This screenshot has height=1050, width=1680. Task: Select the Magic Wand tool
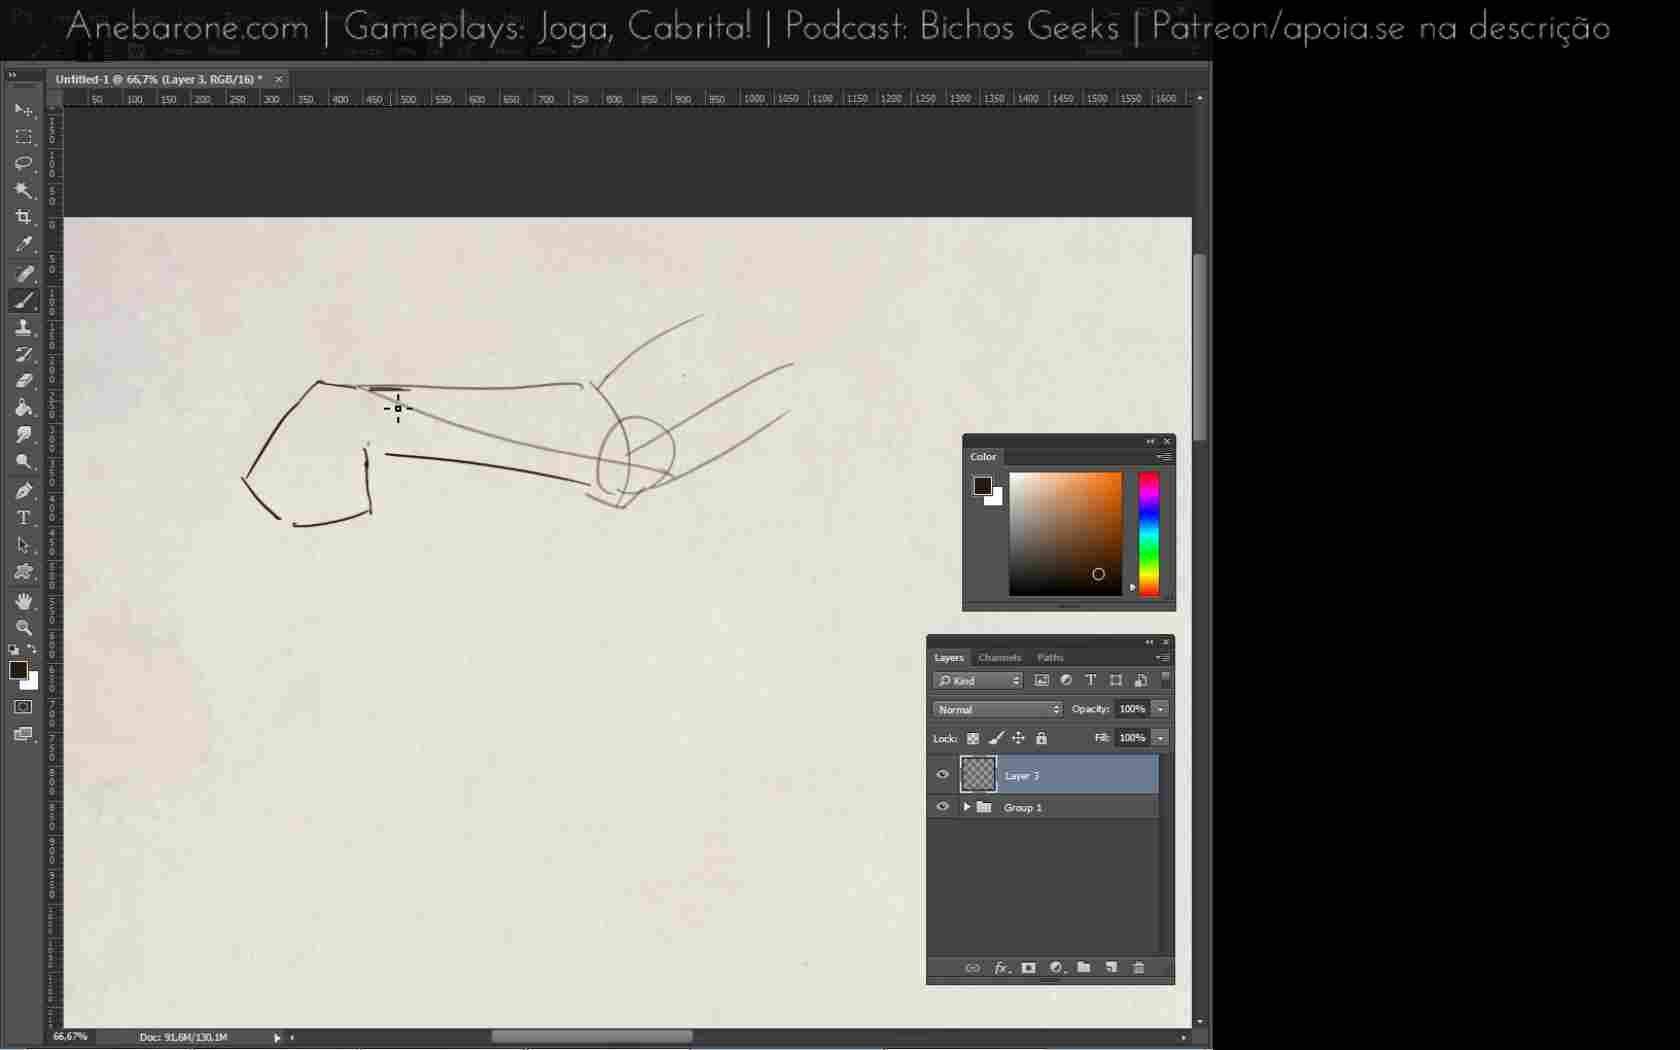coord(24,190)
